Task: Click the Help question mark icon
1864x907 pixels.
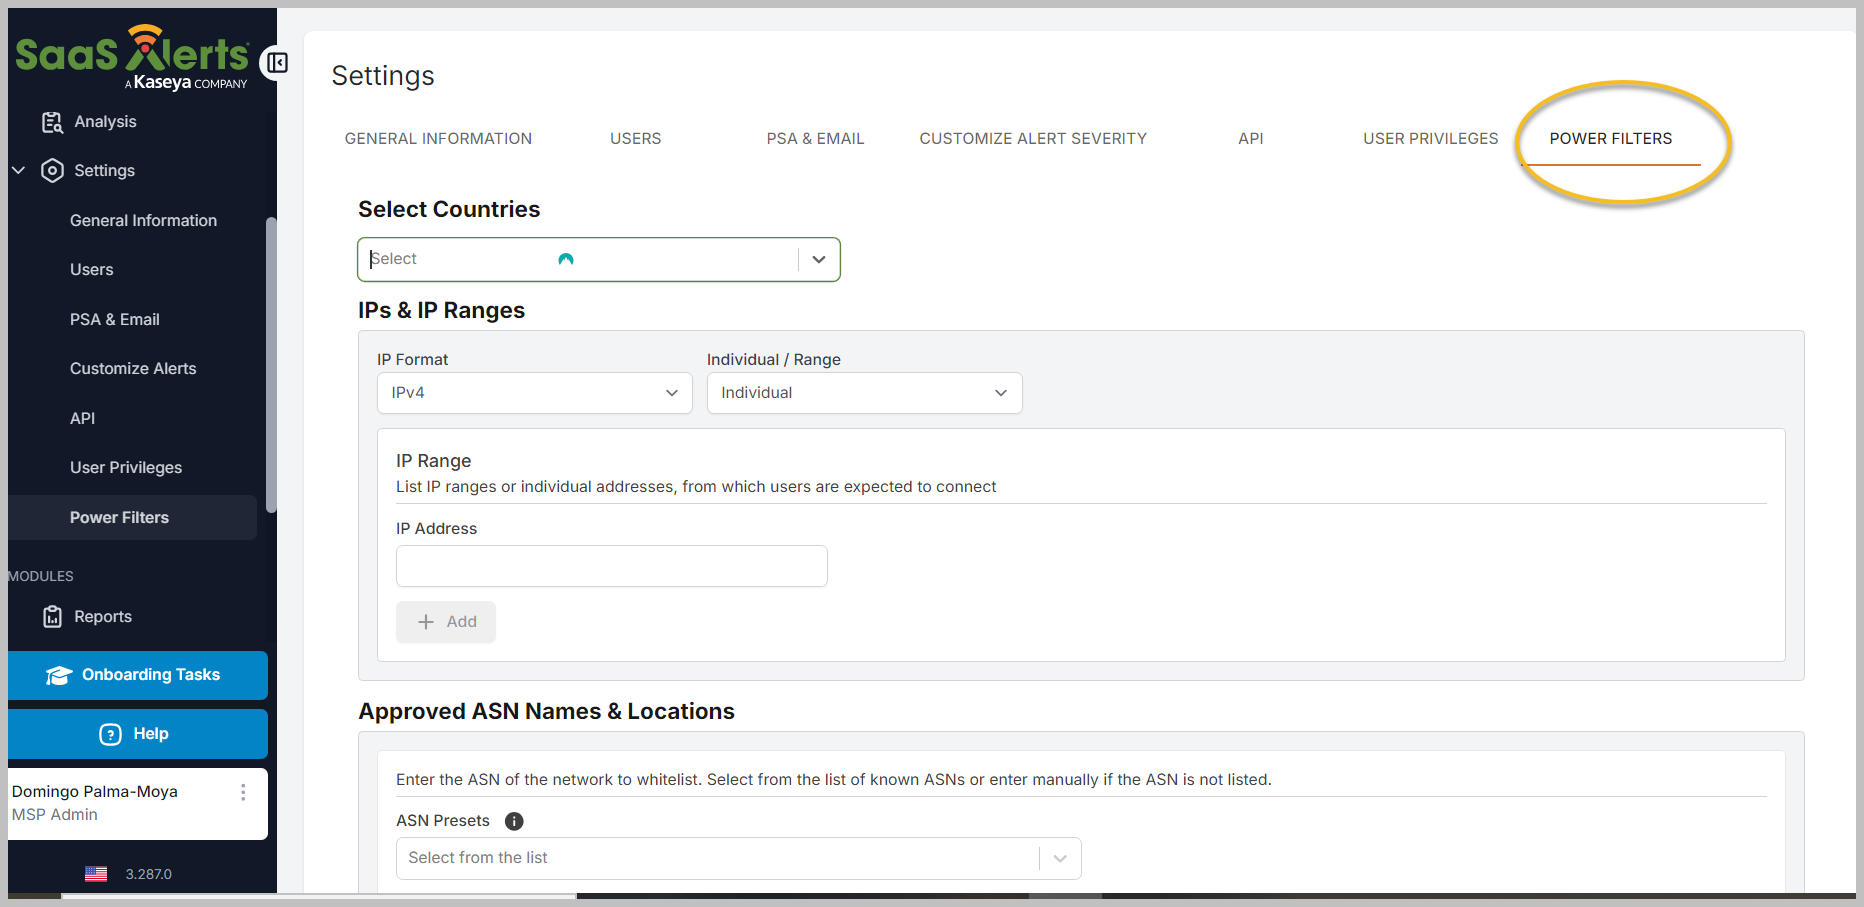Action: [110, 733]
